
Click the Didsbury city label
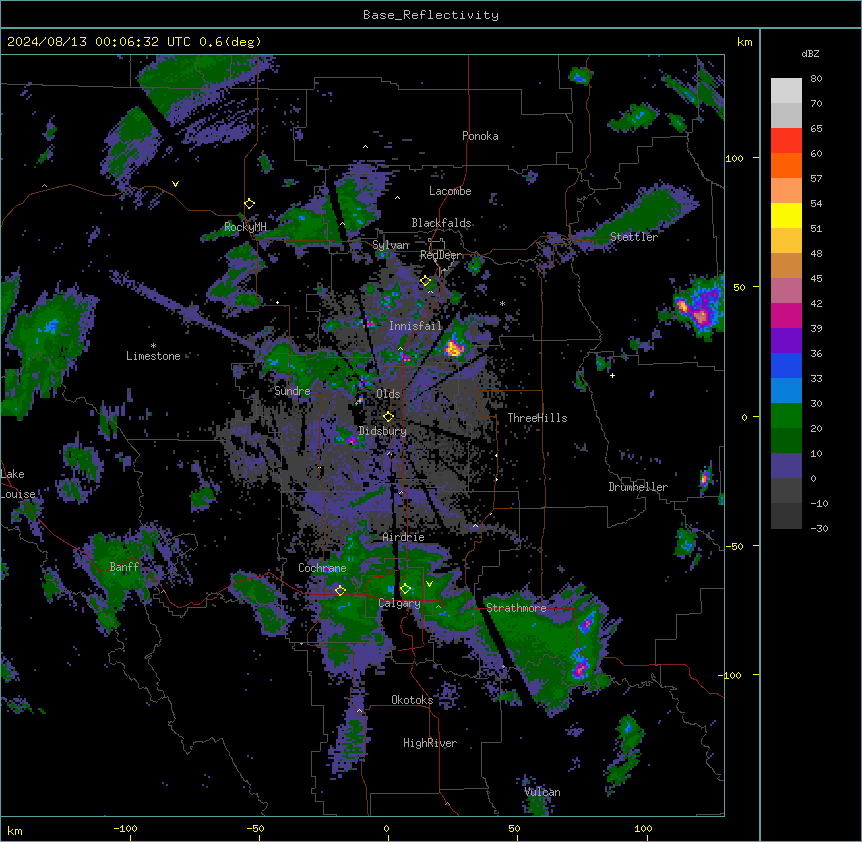[383, 431]
